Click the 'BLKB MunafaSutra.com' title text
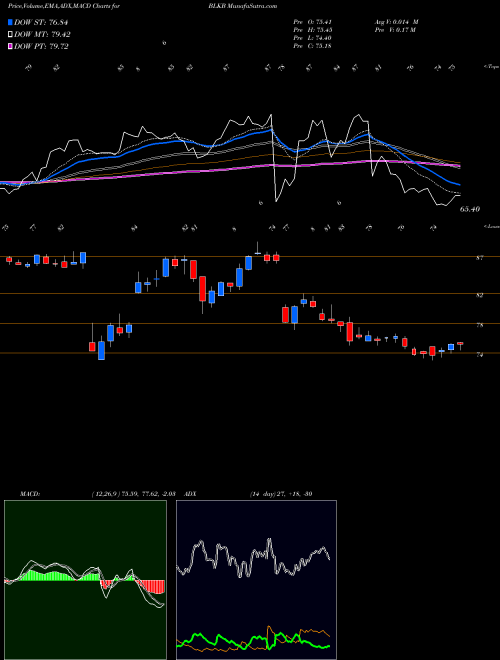 (242, 6)
